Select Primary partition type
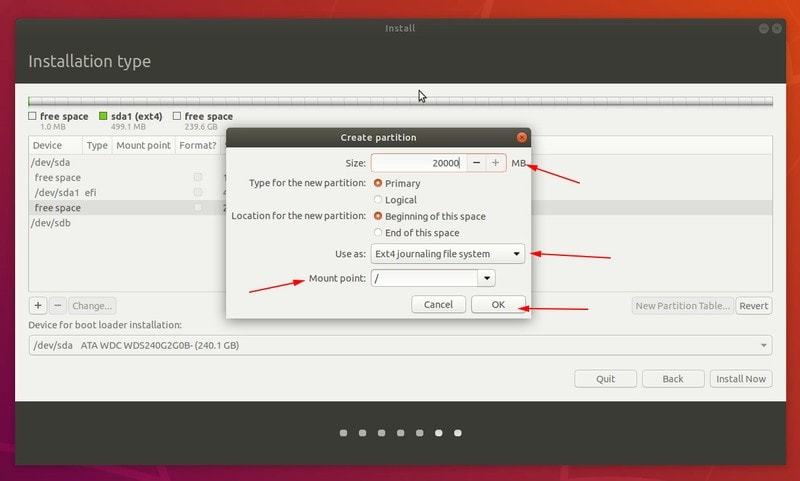The image size is (800, 481). 378,184
